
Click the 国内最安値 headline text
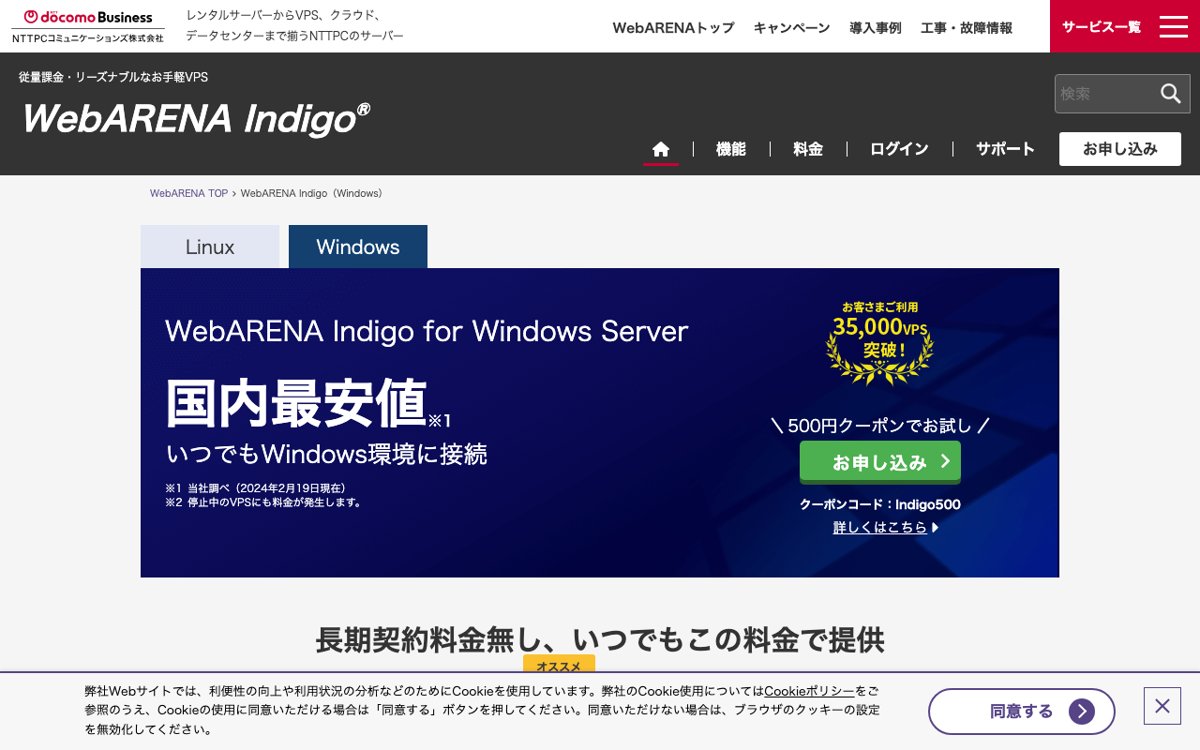297,404
